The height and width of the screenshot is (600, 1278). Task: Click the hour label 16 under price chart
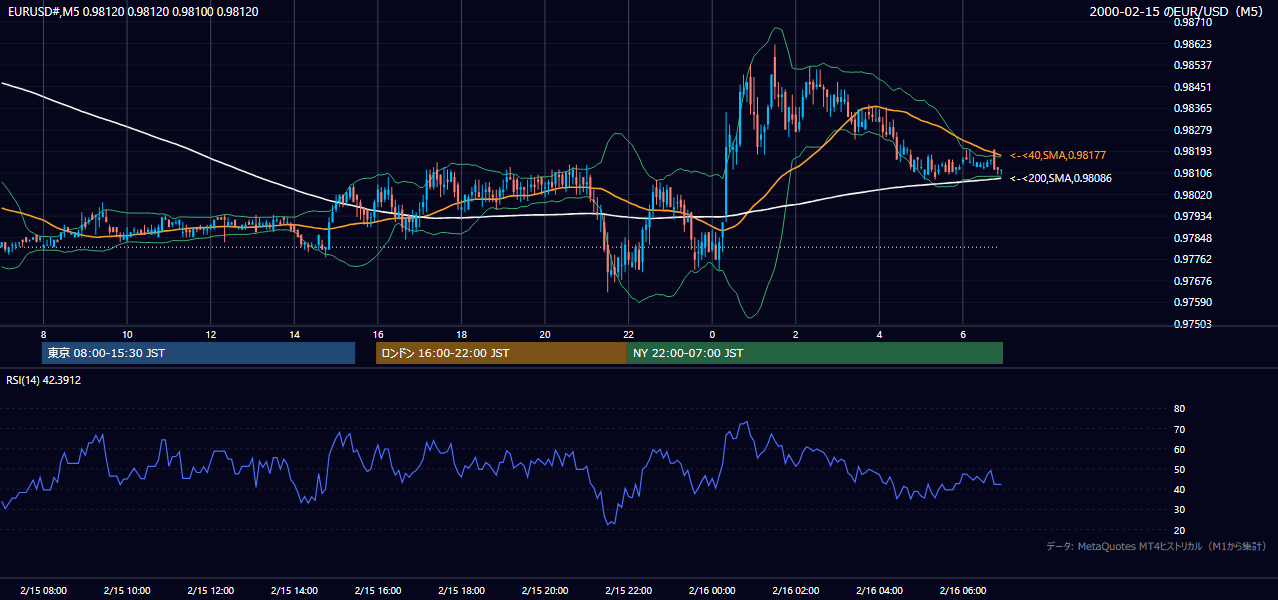coord(378,334)
